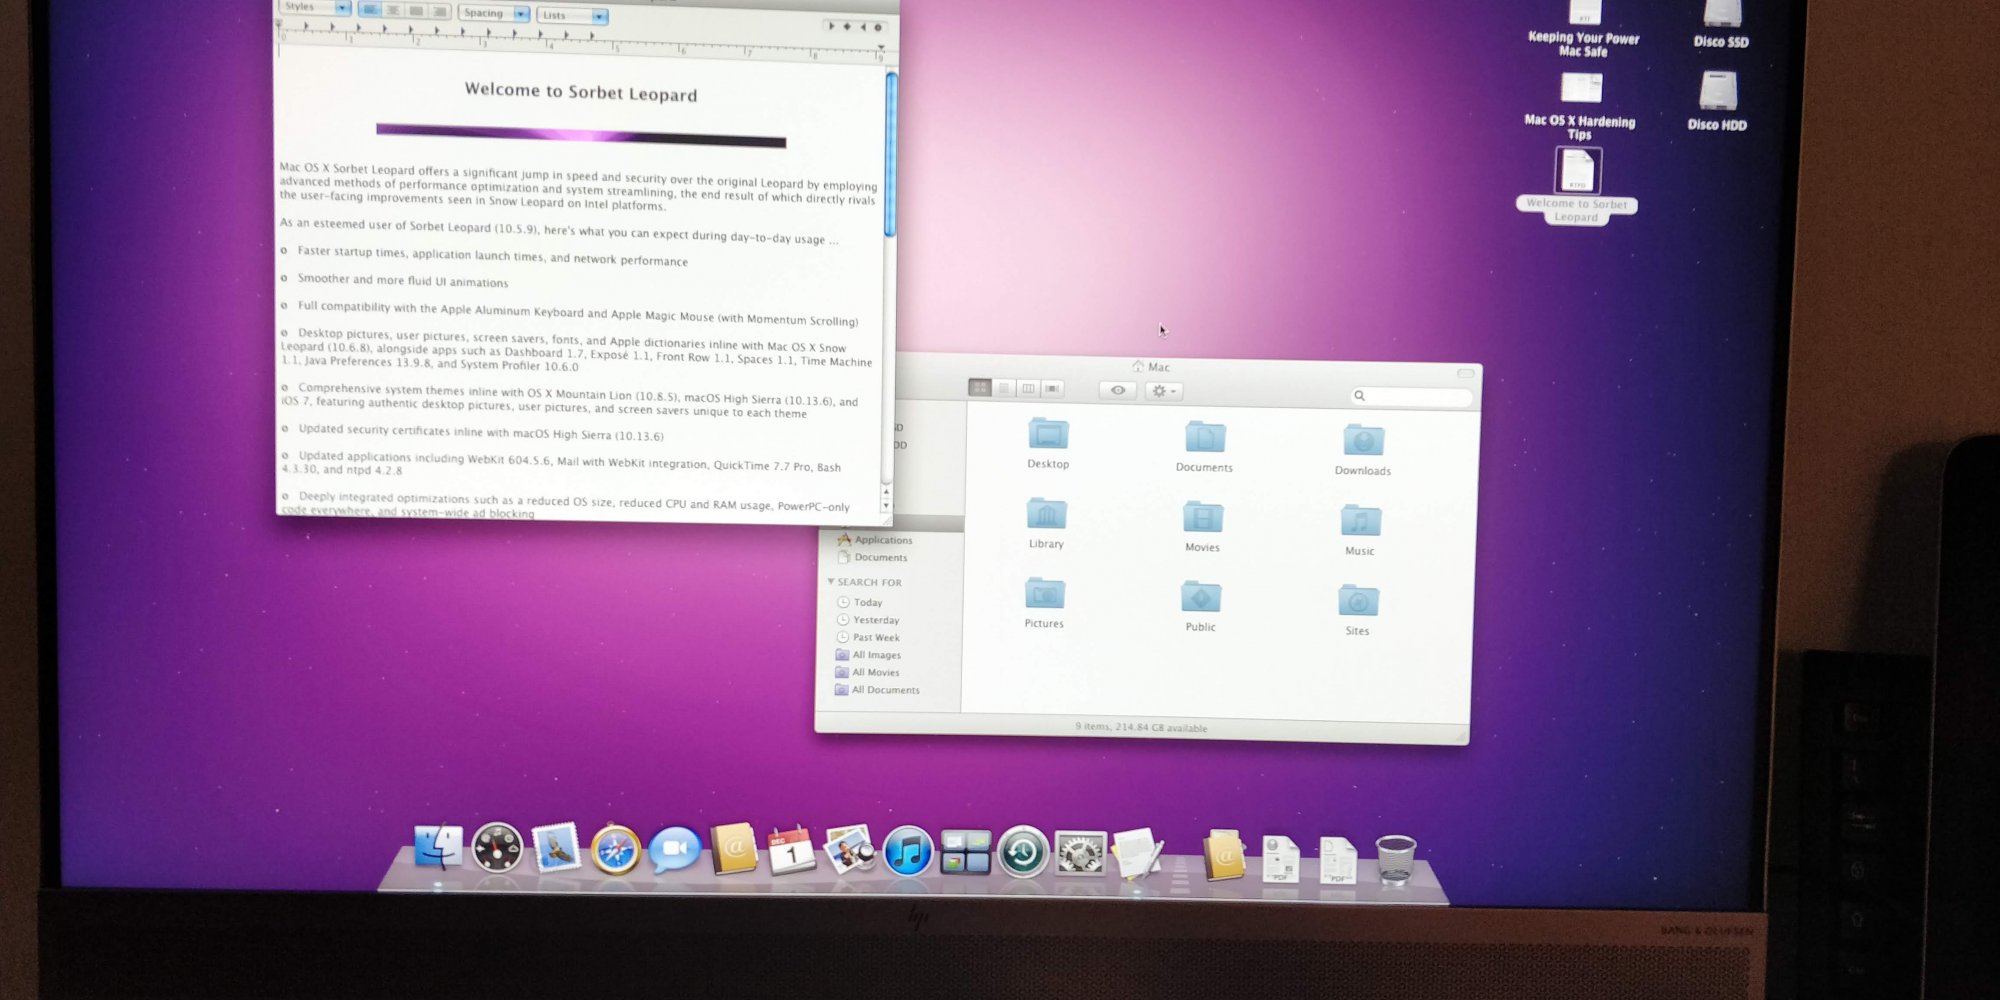Open Finder from the Dock
The width and height of the screenshot is (2000, 1000).
[438, 846]
